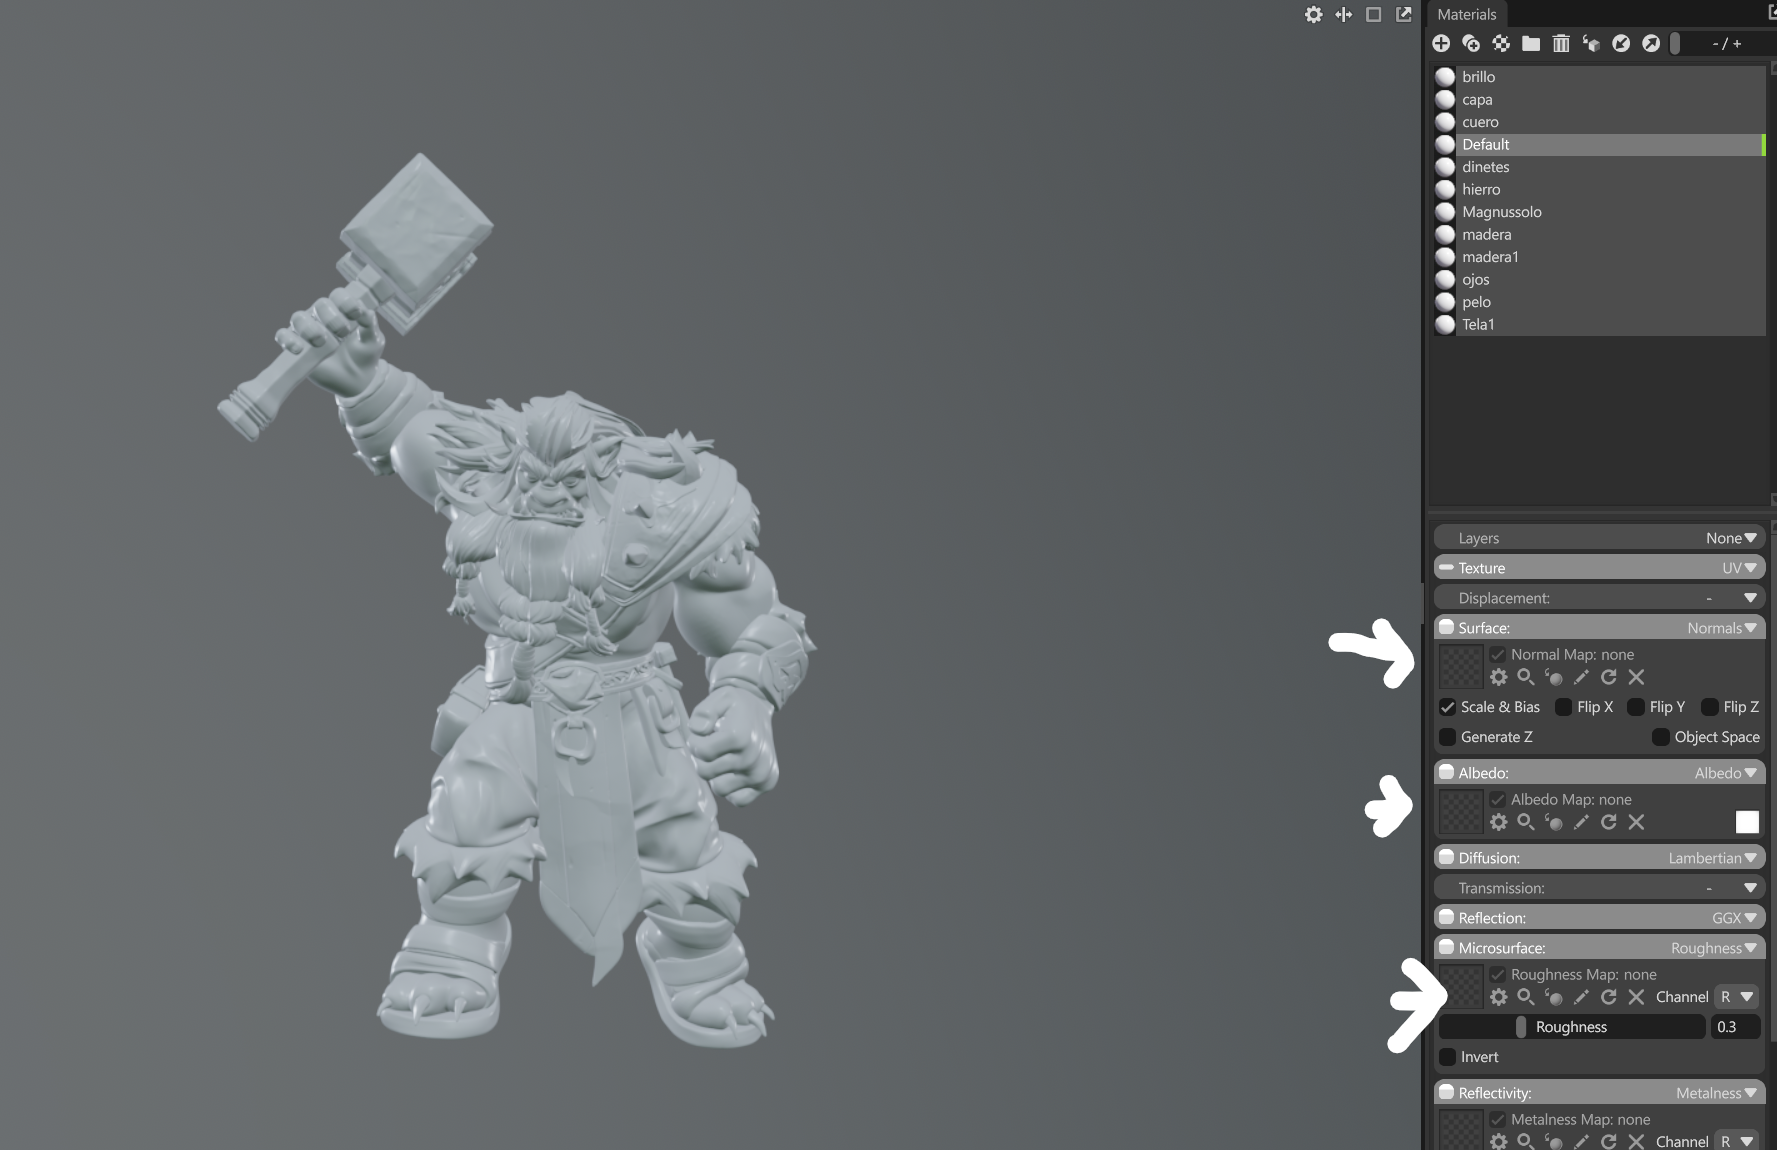Reload the Roughness Map texture

tap(1609, 997)
